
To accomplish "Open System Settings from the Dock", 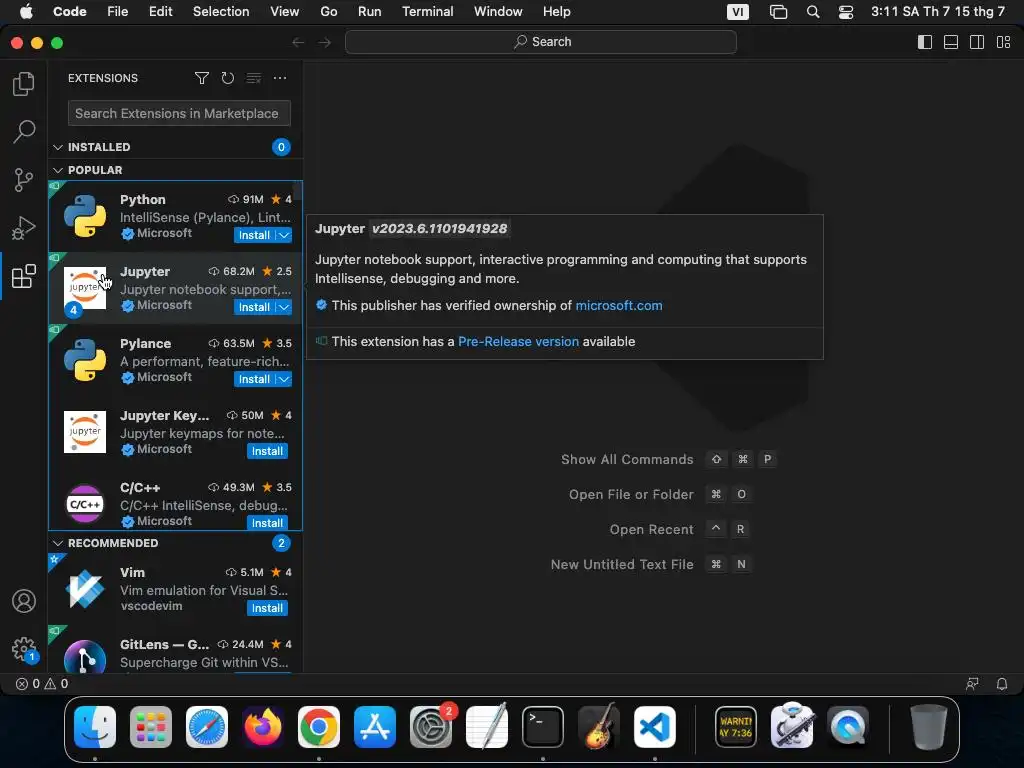I will 431,727.
